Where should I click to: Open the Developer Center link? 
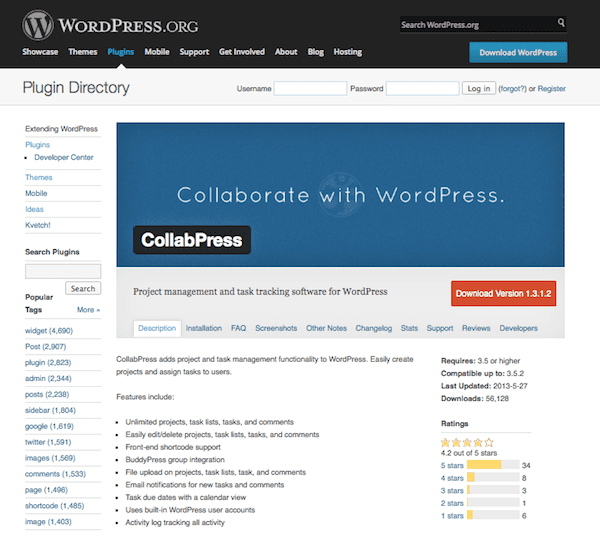click(64, 157)
